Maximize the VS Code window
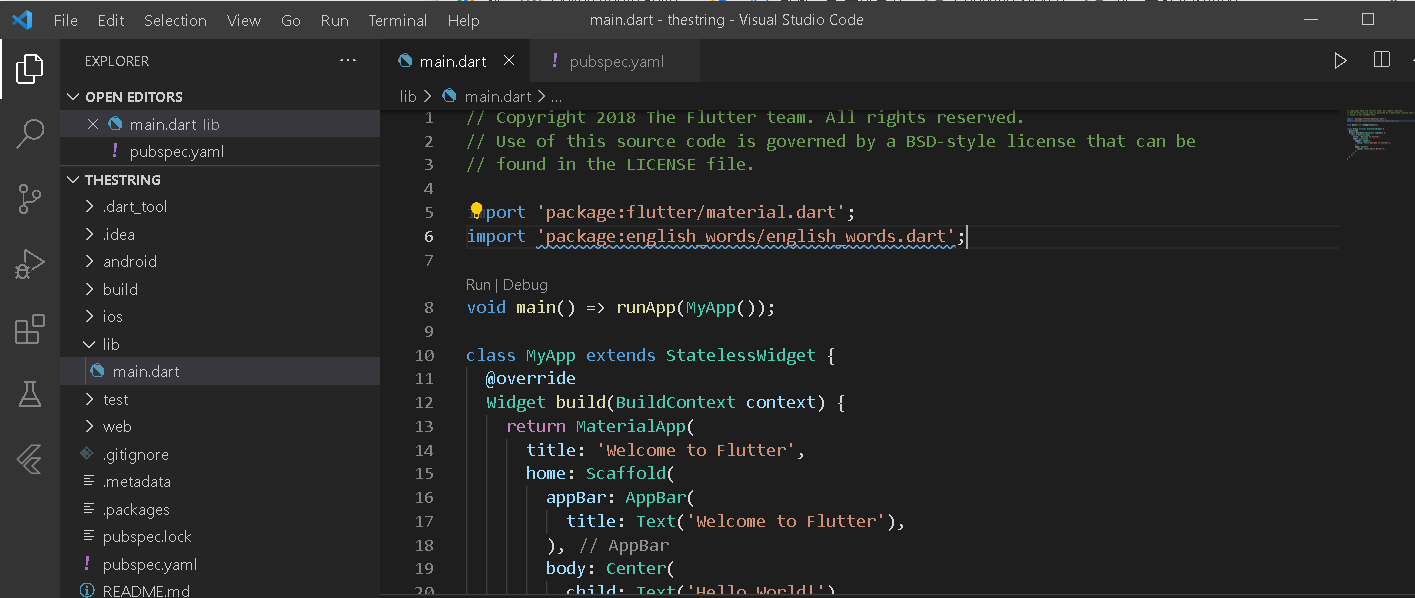The height and width of the screenshot is (598, 1415). (x=1368, y=20)
